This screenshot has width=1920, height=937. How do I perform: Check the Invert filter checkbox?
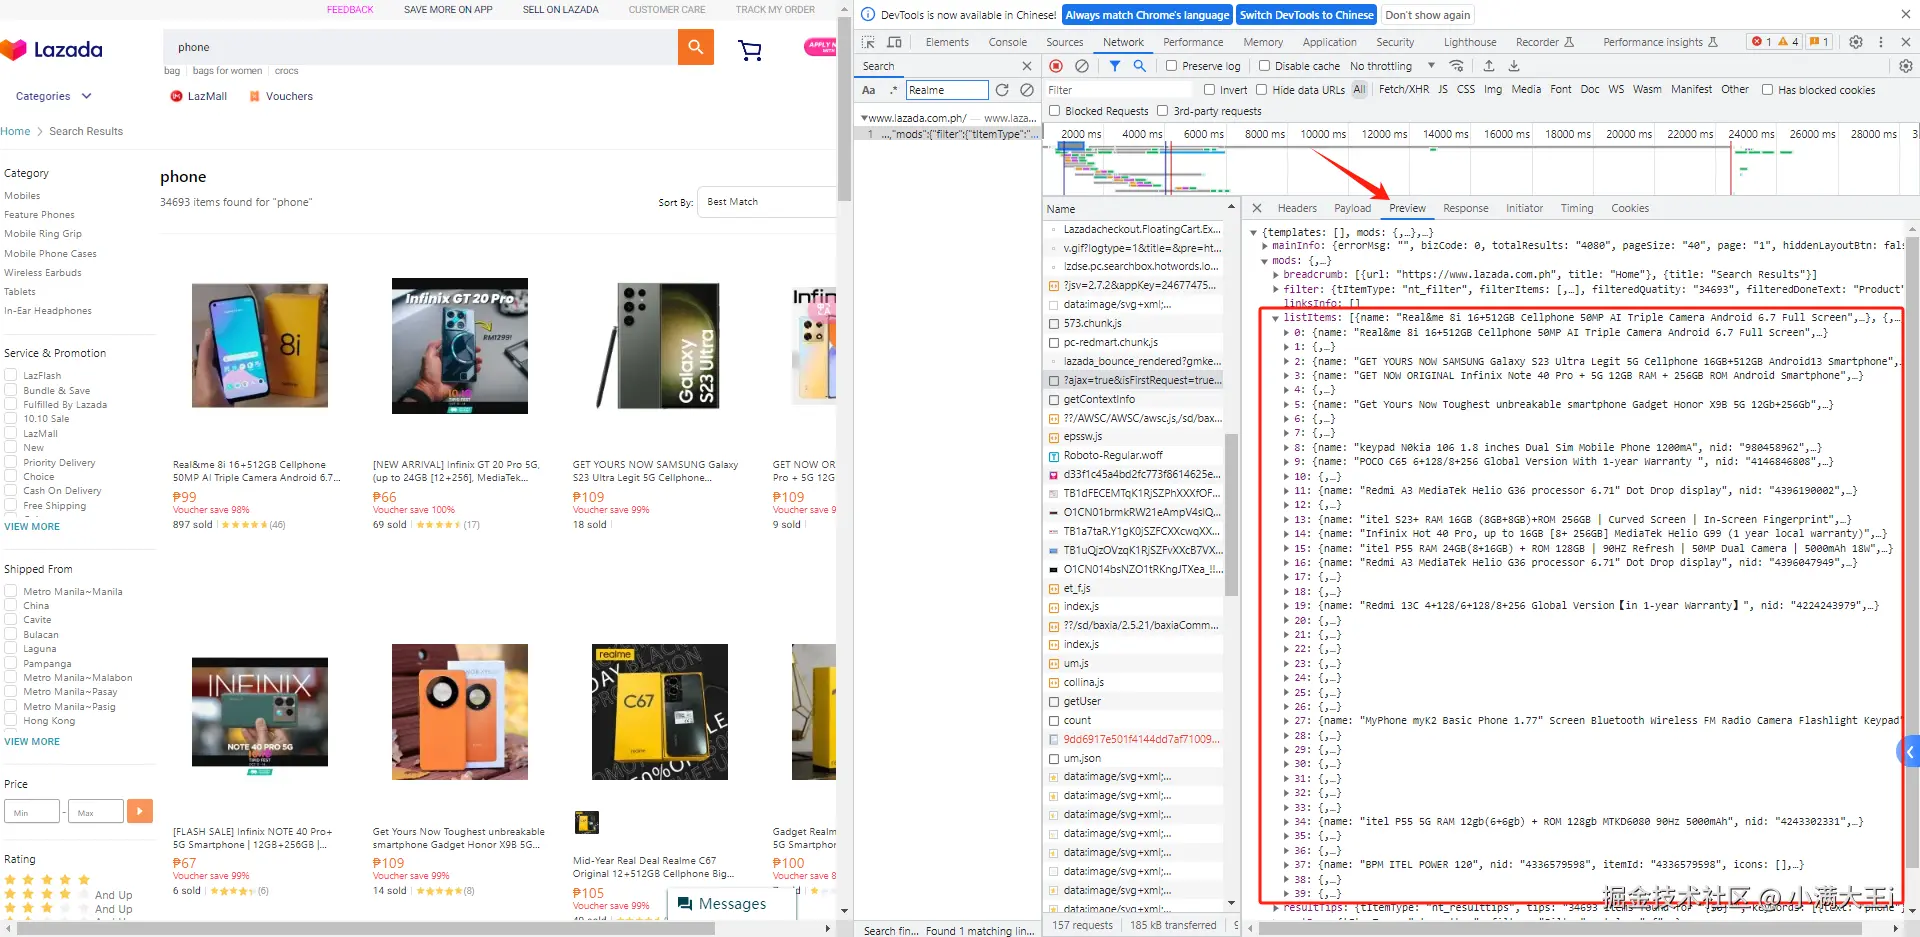tap(1210, 90)
